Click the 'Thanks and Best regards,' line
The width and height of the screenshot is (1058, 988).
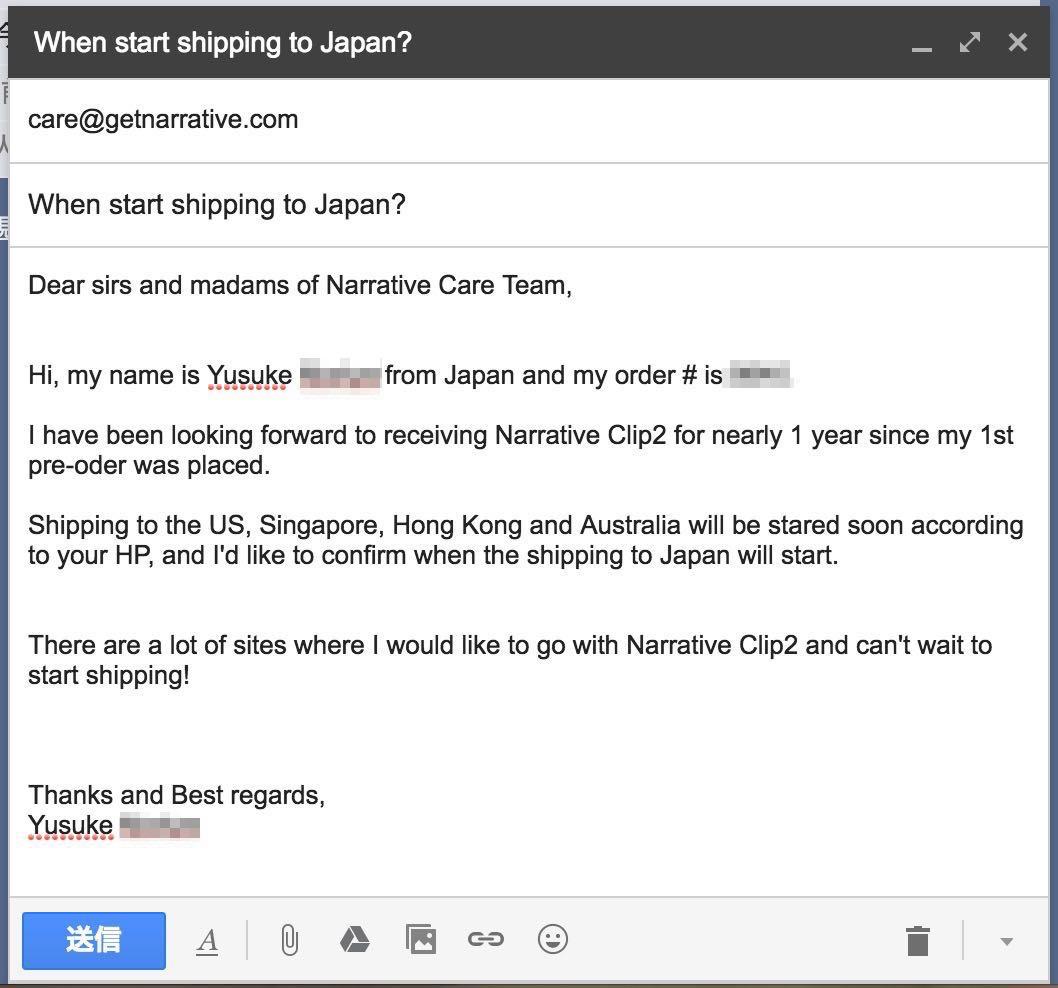tap(176, 796)
